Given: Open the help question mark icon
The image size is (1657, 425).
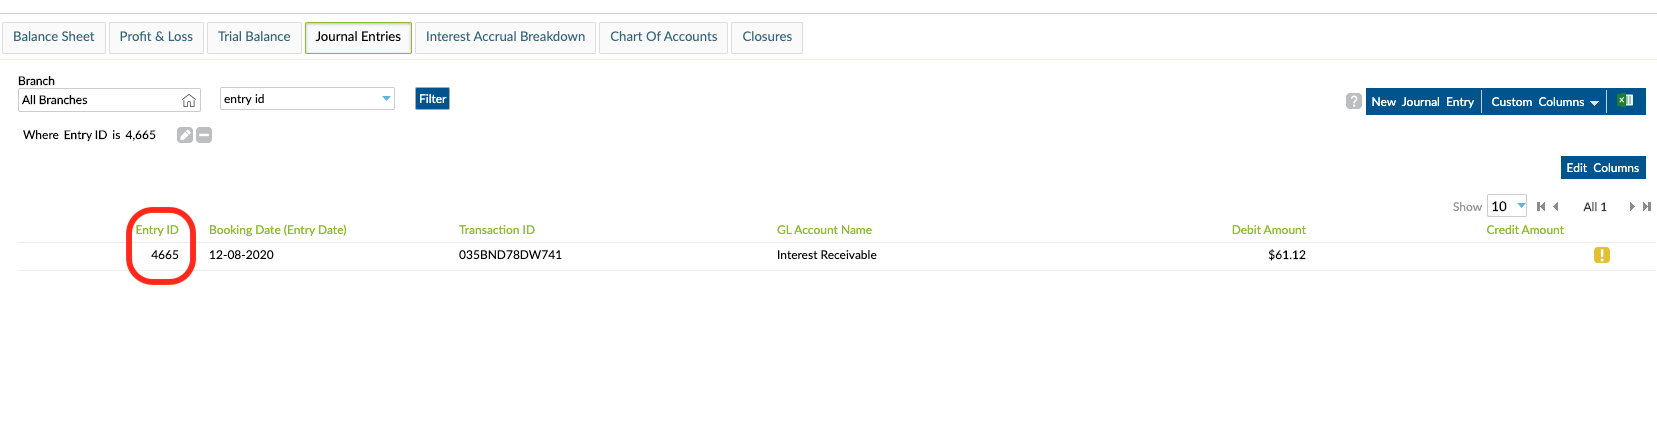Looking at the screenshot, I should (1353, 101).
